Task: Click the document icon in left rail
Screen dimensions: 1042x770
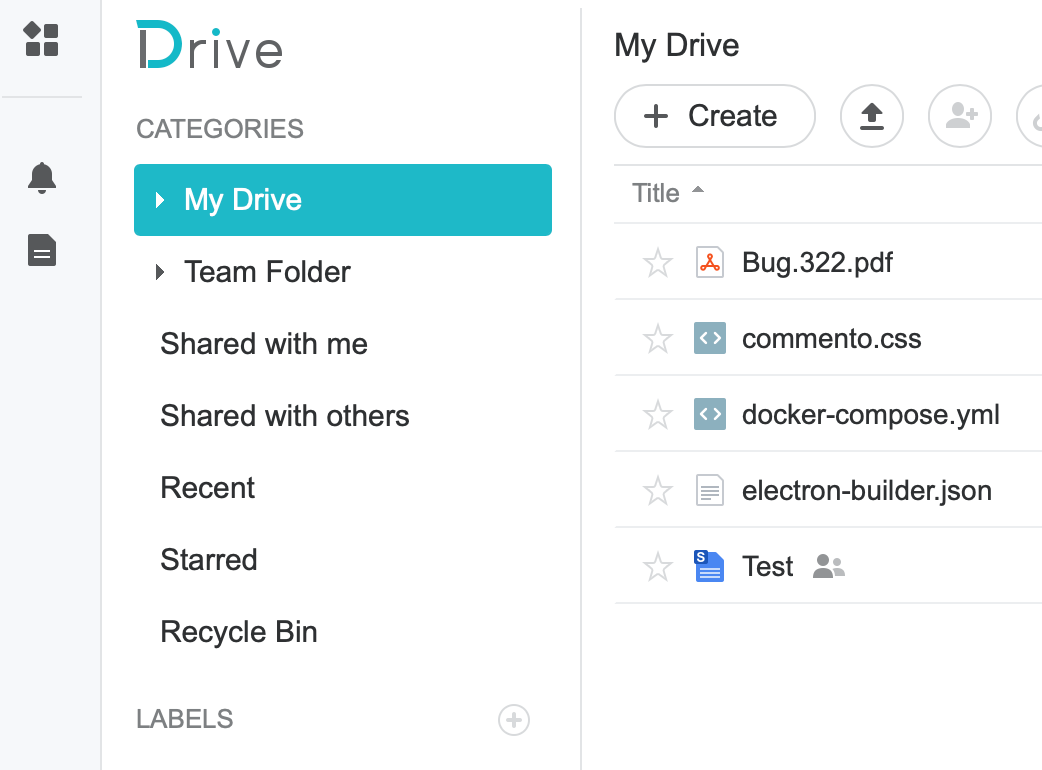Action: point(42,250)
